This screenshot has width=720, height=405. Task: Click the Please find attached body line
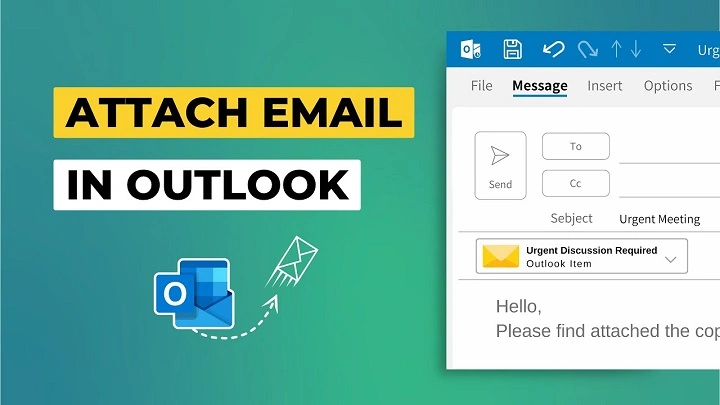pos(608,331)
